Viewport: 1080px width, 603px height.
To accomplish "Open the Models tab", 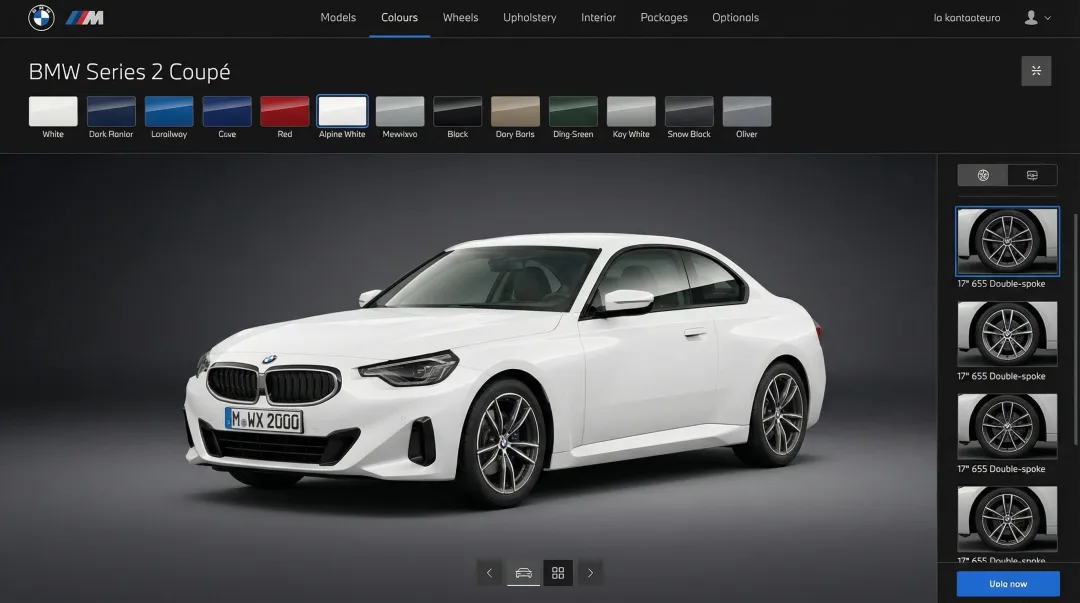I will coord(338,18).
